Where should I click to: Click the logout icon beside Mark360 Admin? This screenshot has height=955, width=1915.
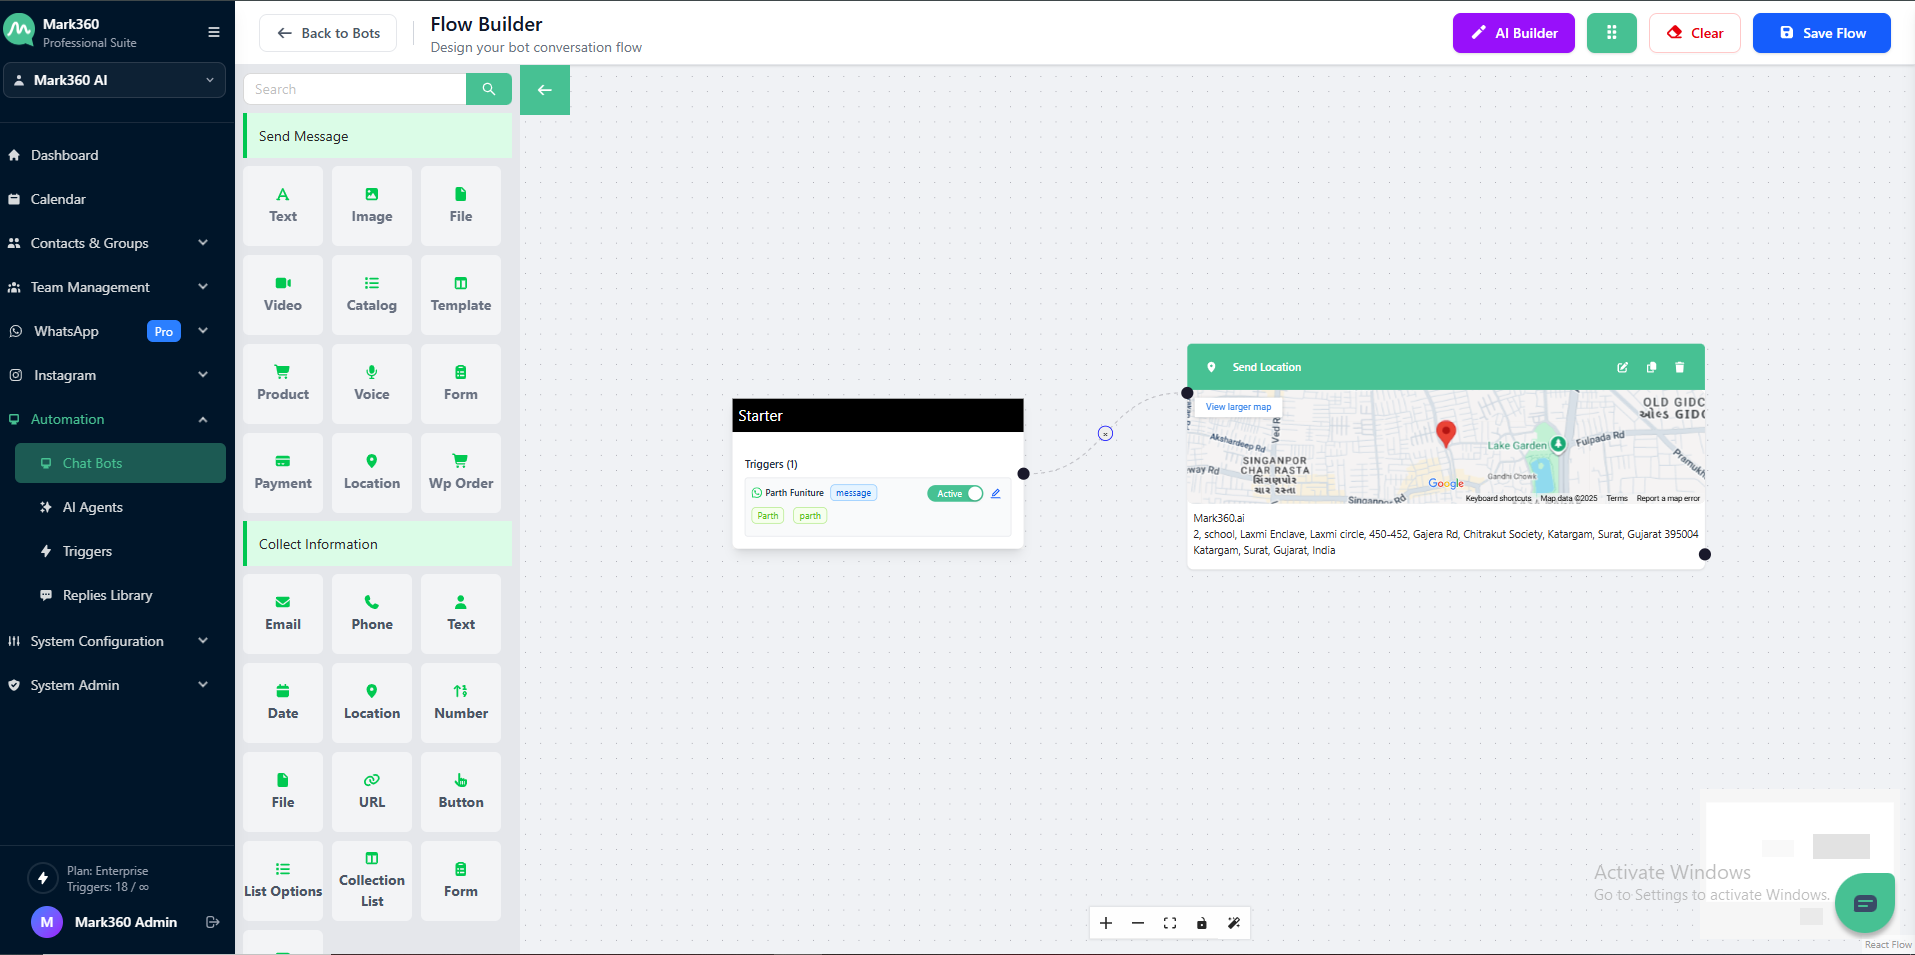tap(212, 922)
